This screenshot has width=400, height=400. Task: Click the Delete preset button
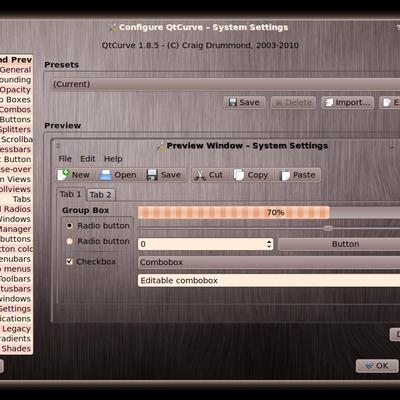[293, 102]
